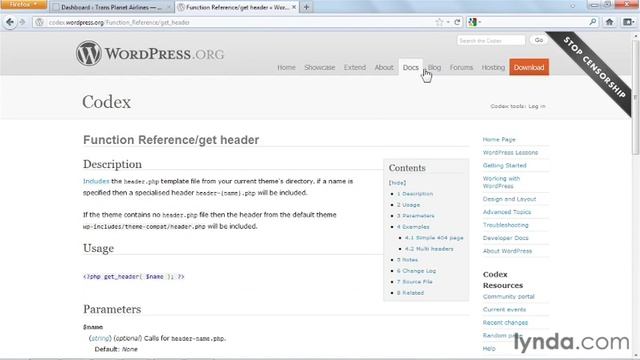Open a new tab with plus button
This screenshot has width=640, height=360.
[306, 7]
